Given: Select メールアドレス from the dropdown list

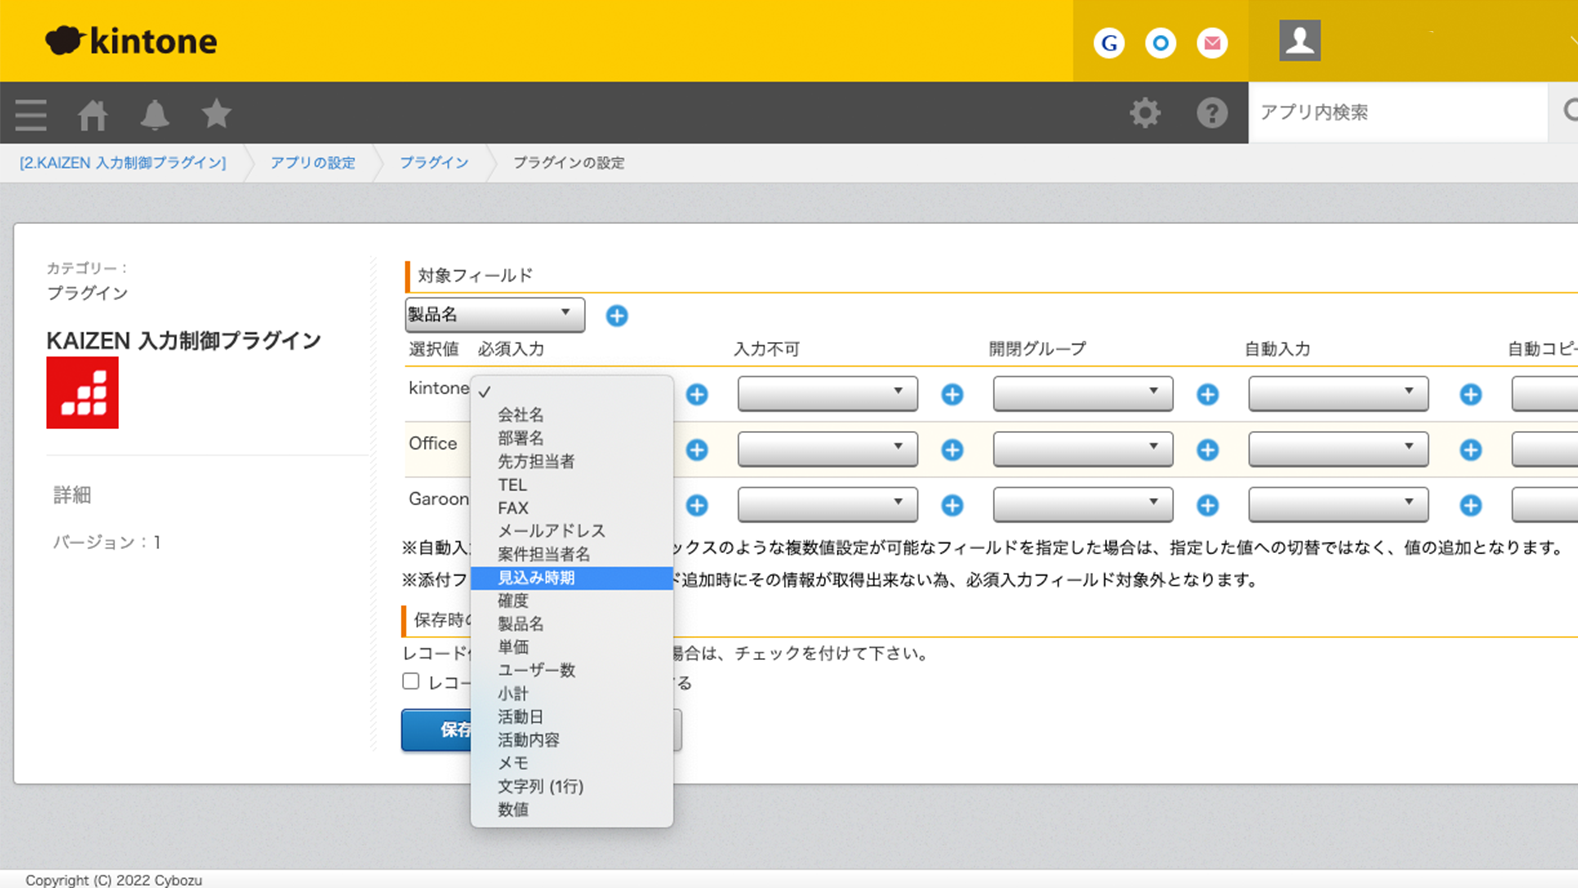Looking at the screenshot, I should pyautogui.click(x=572, y=531).
